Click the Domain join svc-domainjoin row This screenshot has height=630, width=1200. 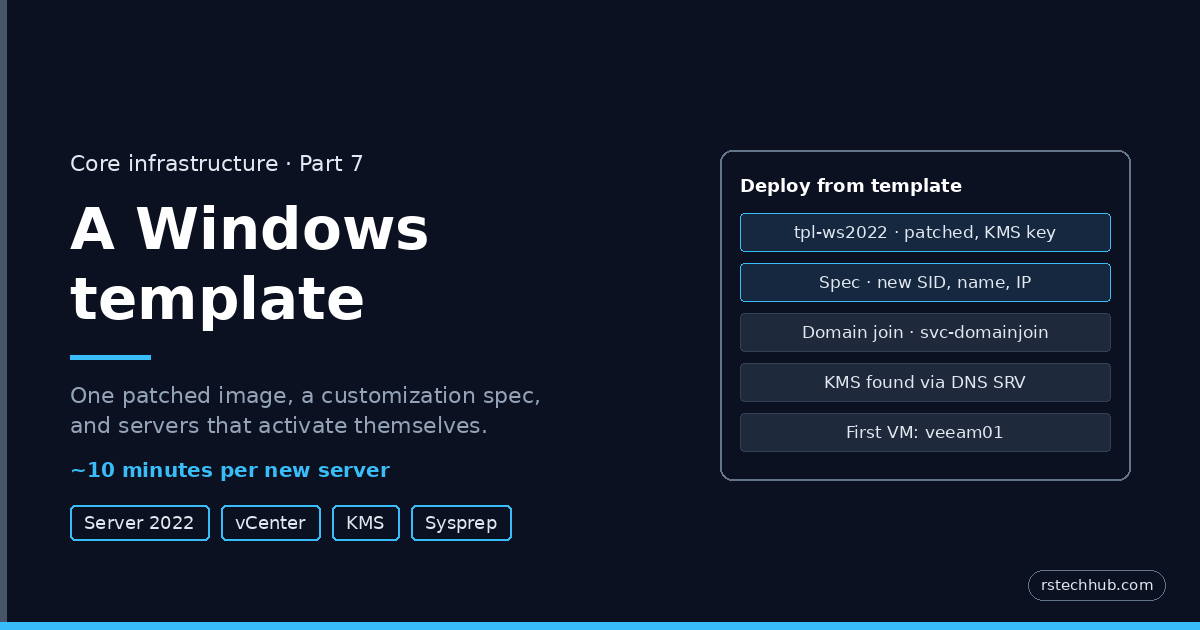coord(925,332)
